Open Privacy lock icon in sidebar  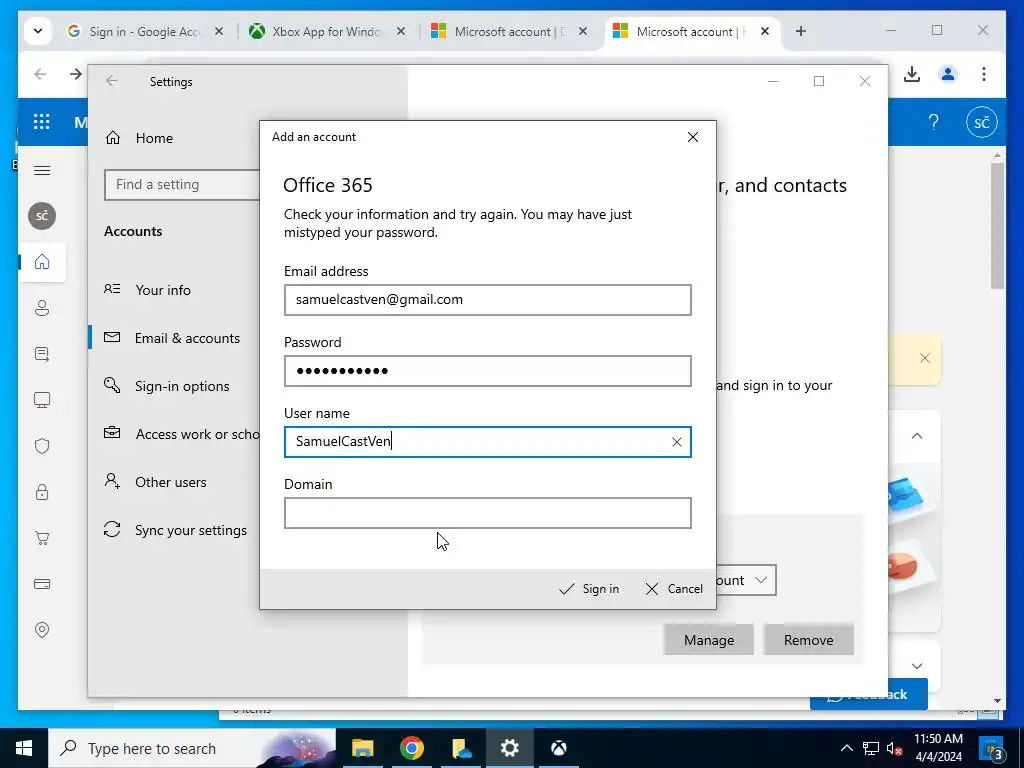tap(42, 492)
